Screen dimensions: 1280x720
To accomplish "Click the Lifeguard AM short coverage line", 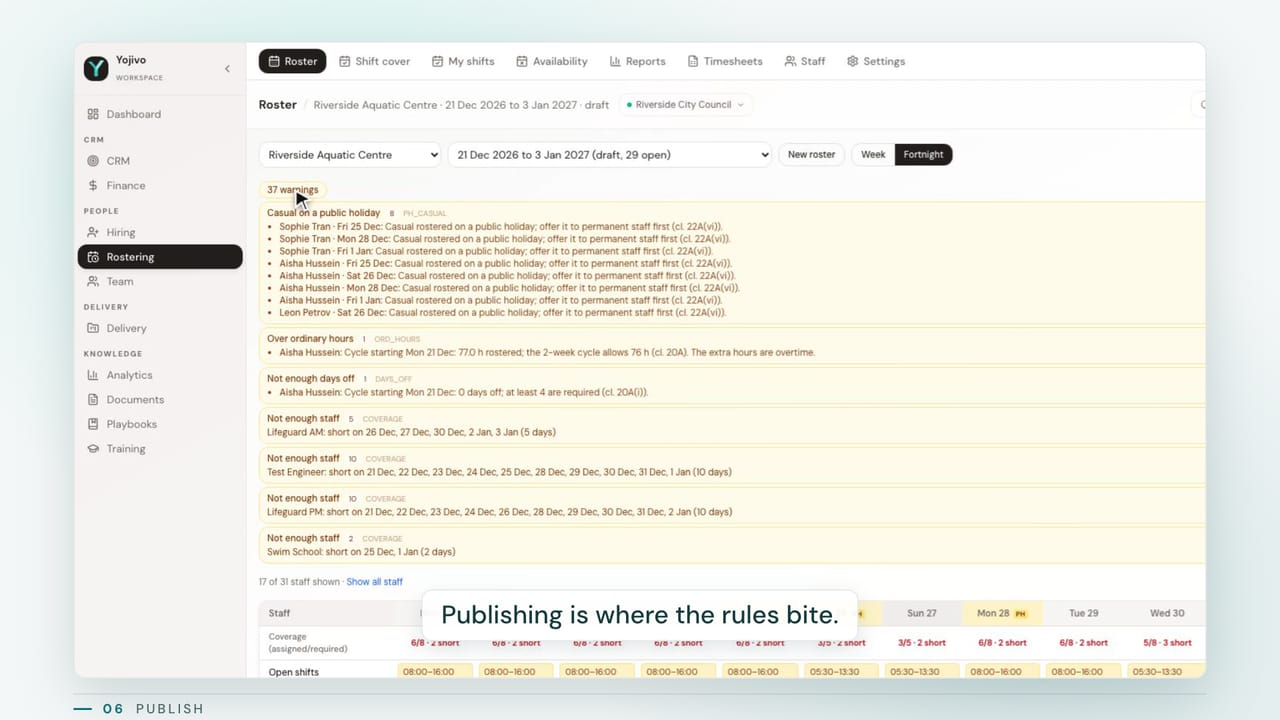I will click(411, 432).
